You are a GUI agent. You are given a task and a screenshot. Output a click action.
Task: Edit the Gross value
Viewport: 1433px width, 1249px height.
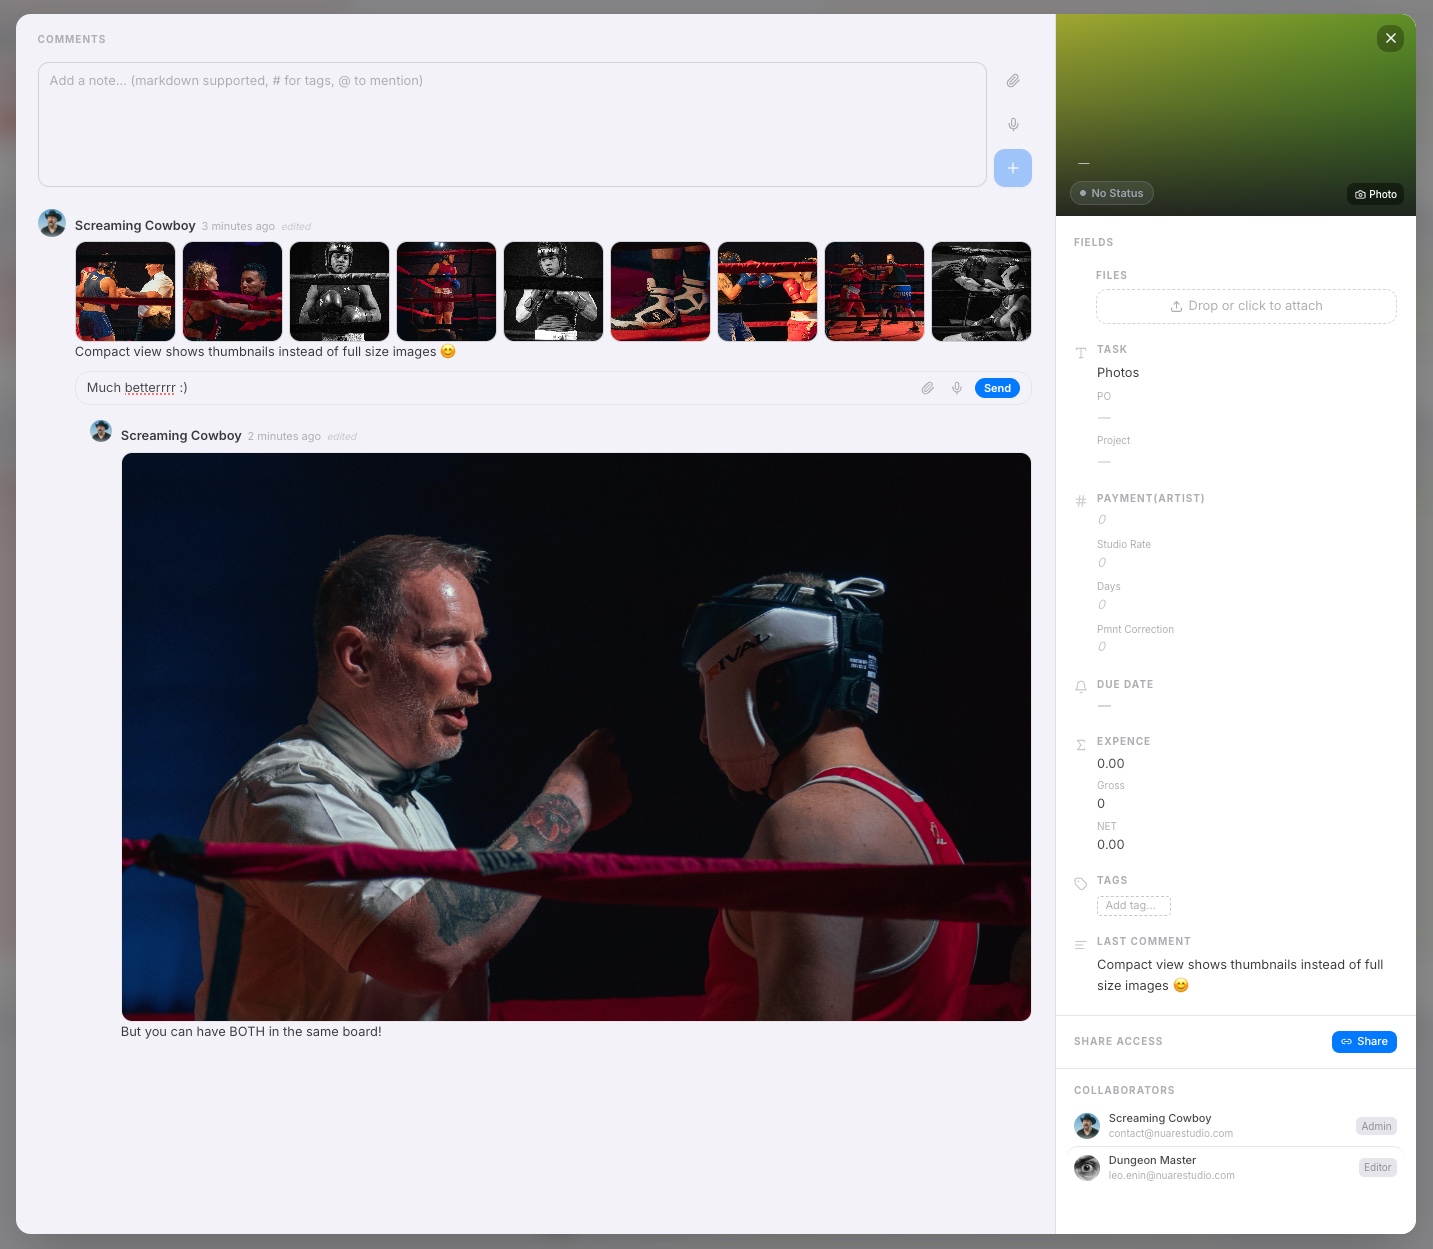pos(1101,804)
